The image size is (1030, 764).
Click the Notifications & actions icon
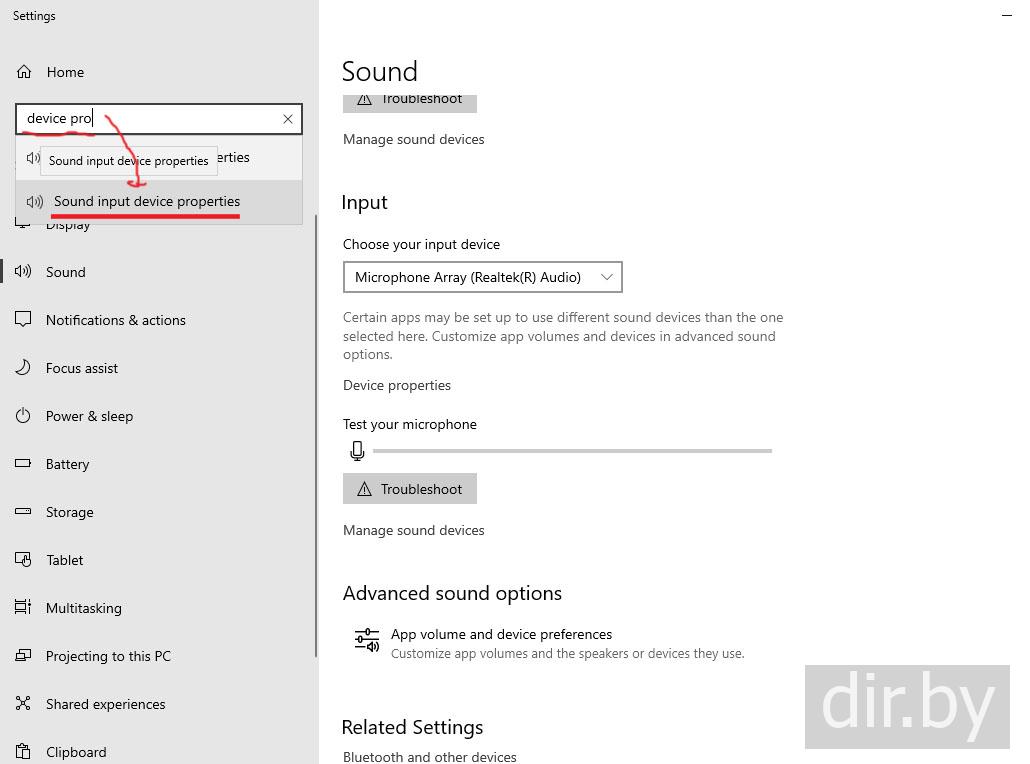24,320
